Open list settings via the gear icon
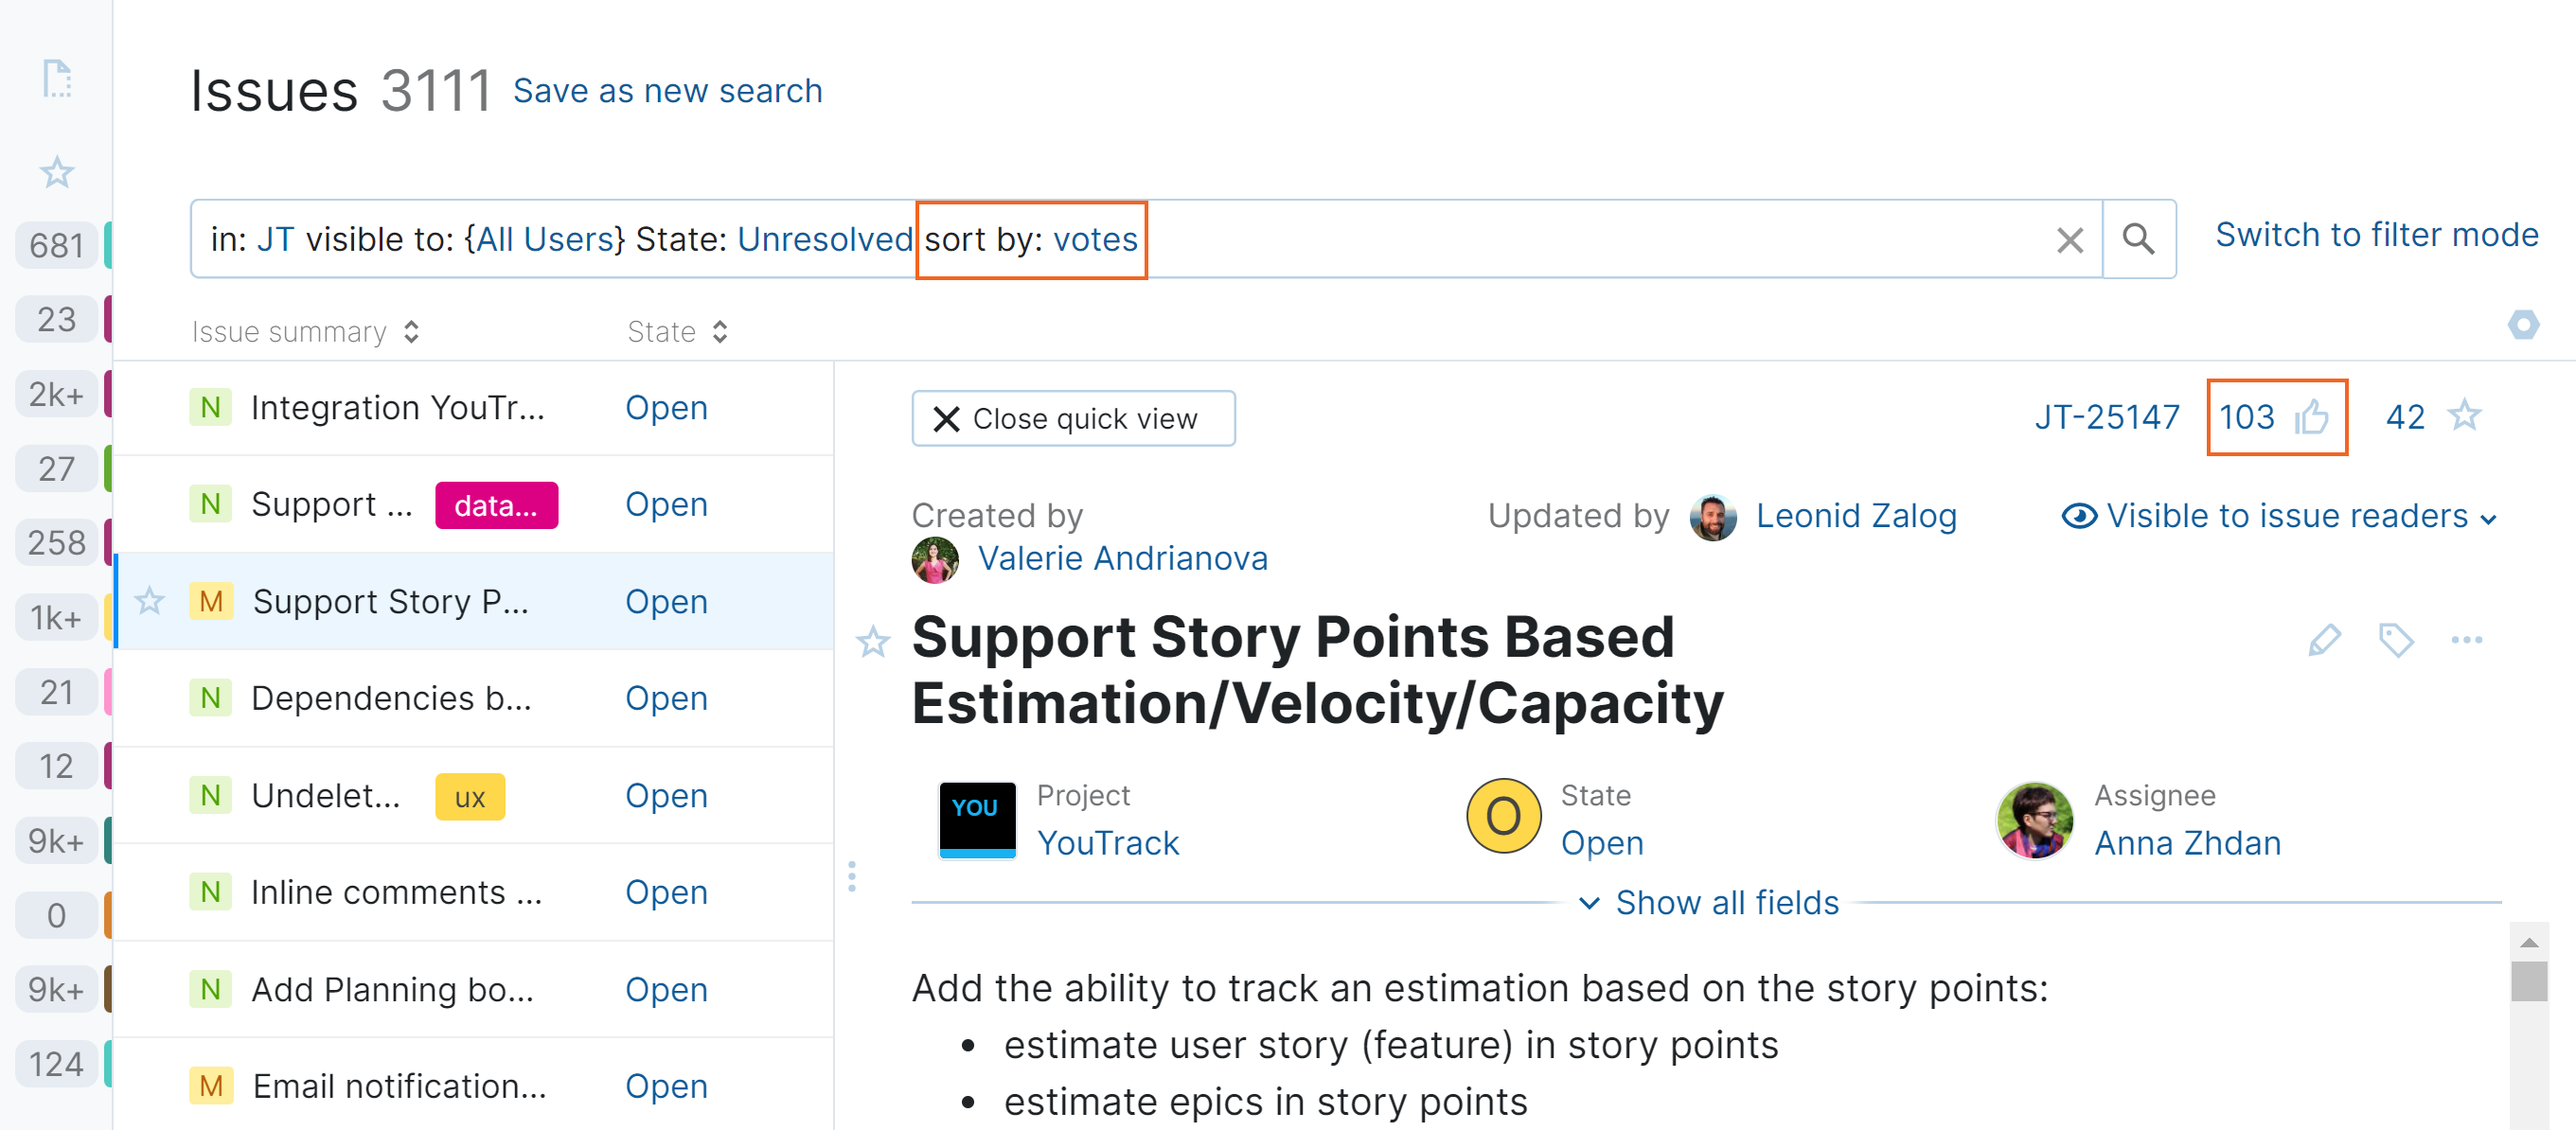This screenshot has height=1130, width=2576. [x=2526, y=324]
